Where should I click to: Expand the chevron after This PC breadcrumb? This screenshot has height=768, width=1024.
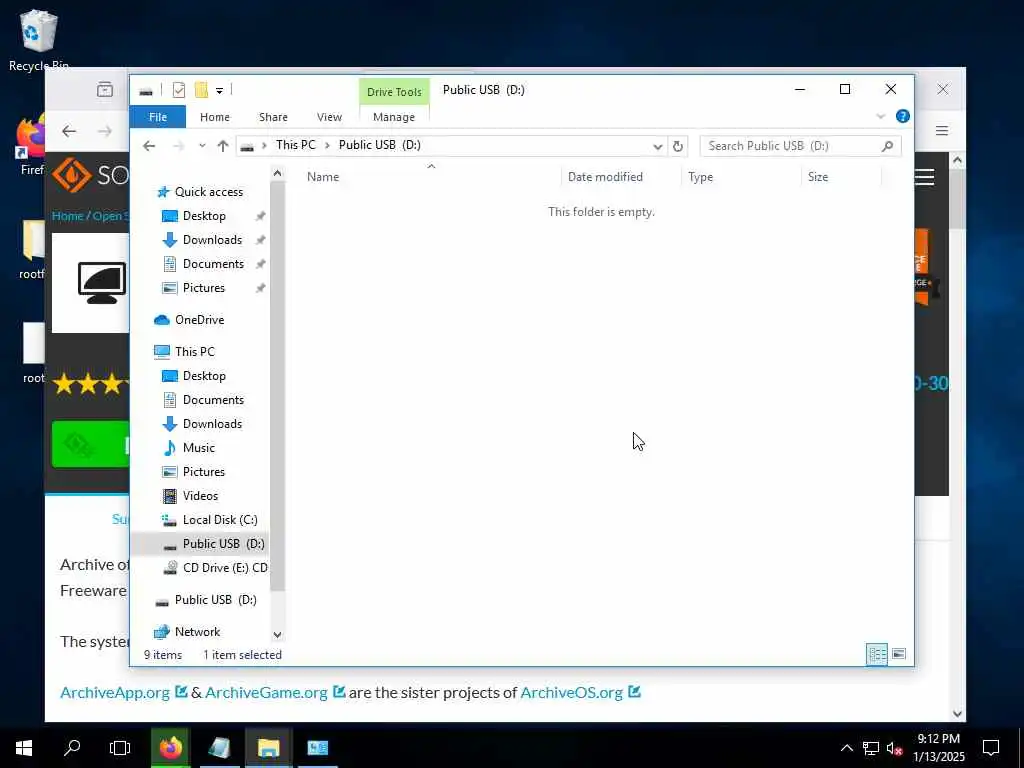click(x=327, y=145)
